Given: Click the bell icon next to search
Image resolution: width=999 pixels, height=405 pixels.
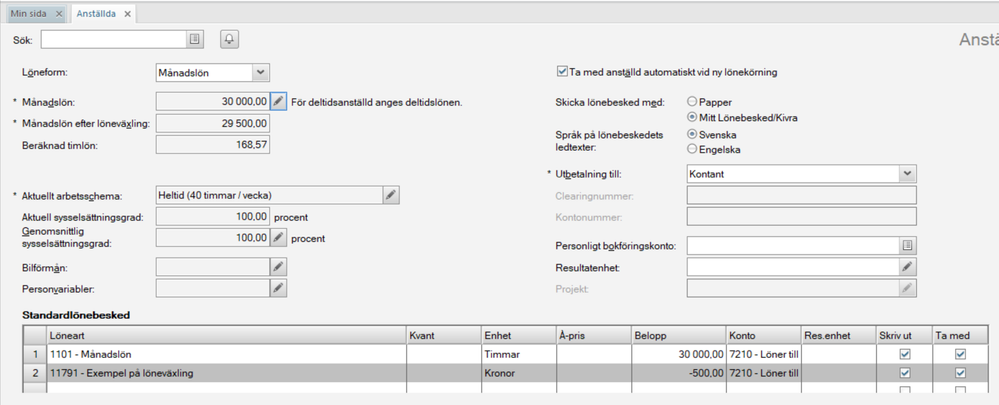Looking at the screenshot, I should (229, 39).
